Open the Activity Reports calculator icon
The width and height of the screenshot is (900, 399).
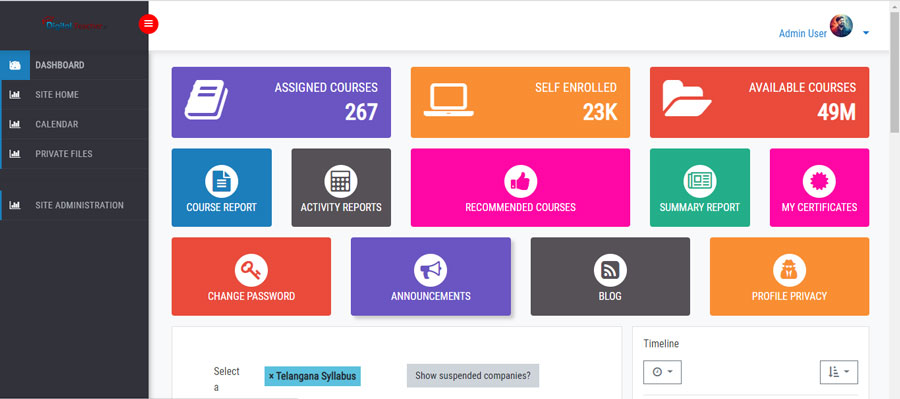341,181
